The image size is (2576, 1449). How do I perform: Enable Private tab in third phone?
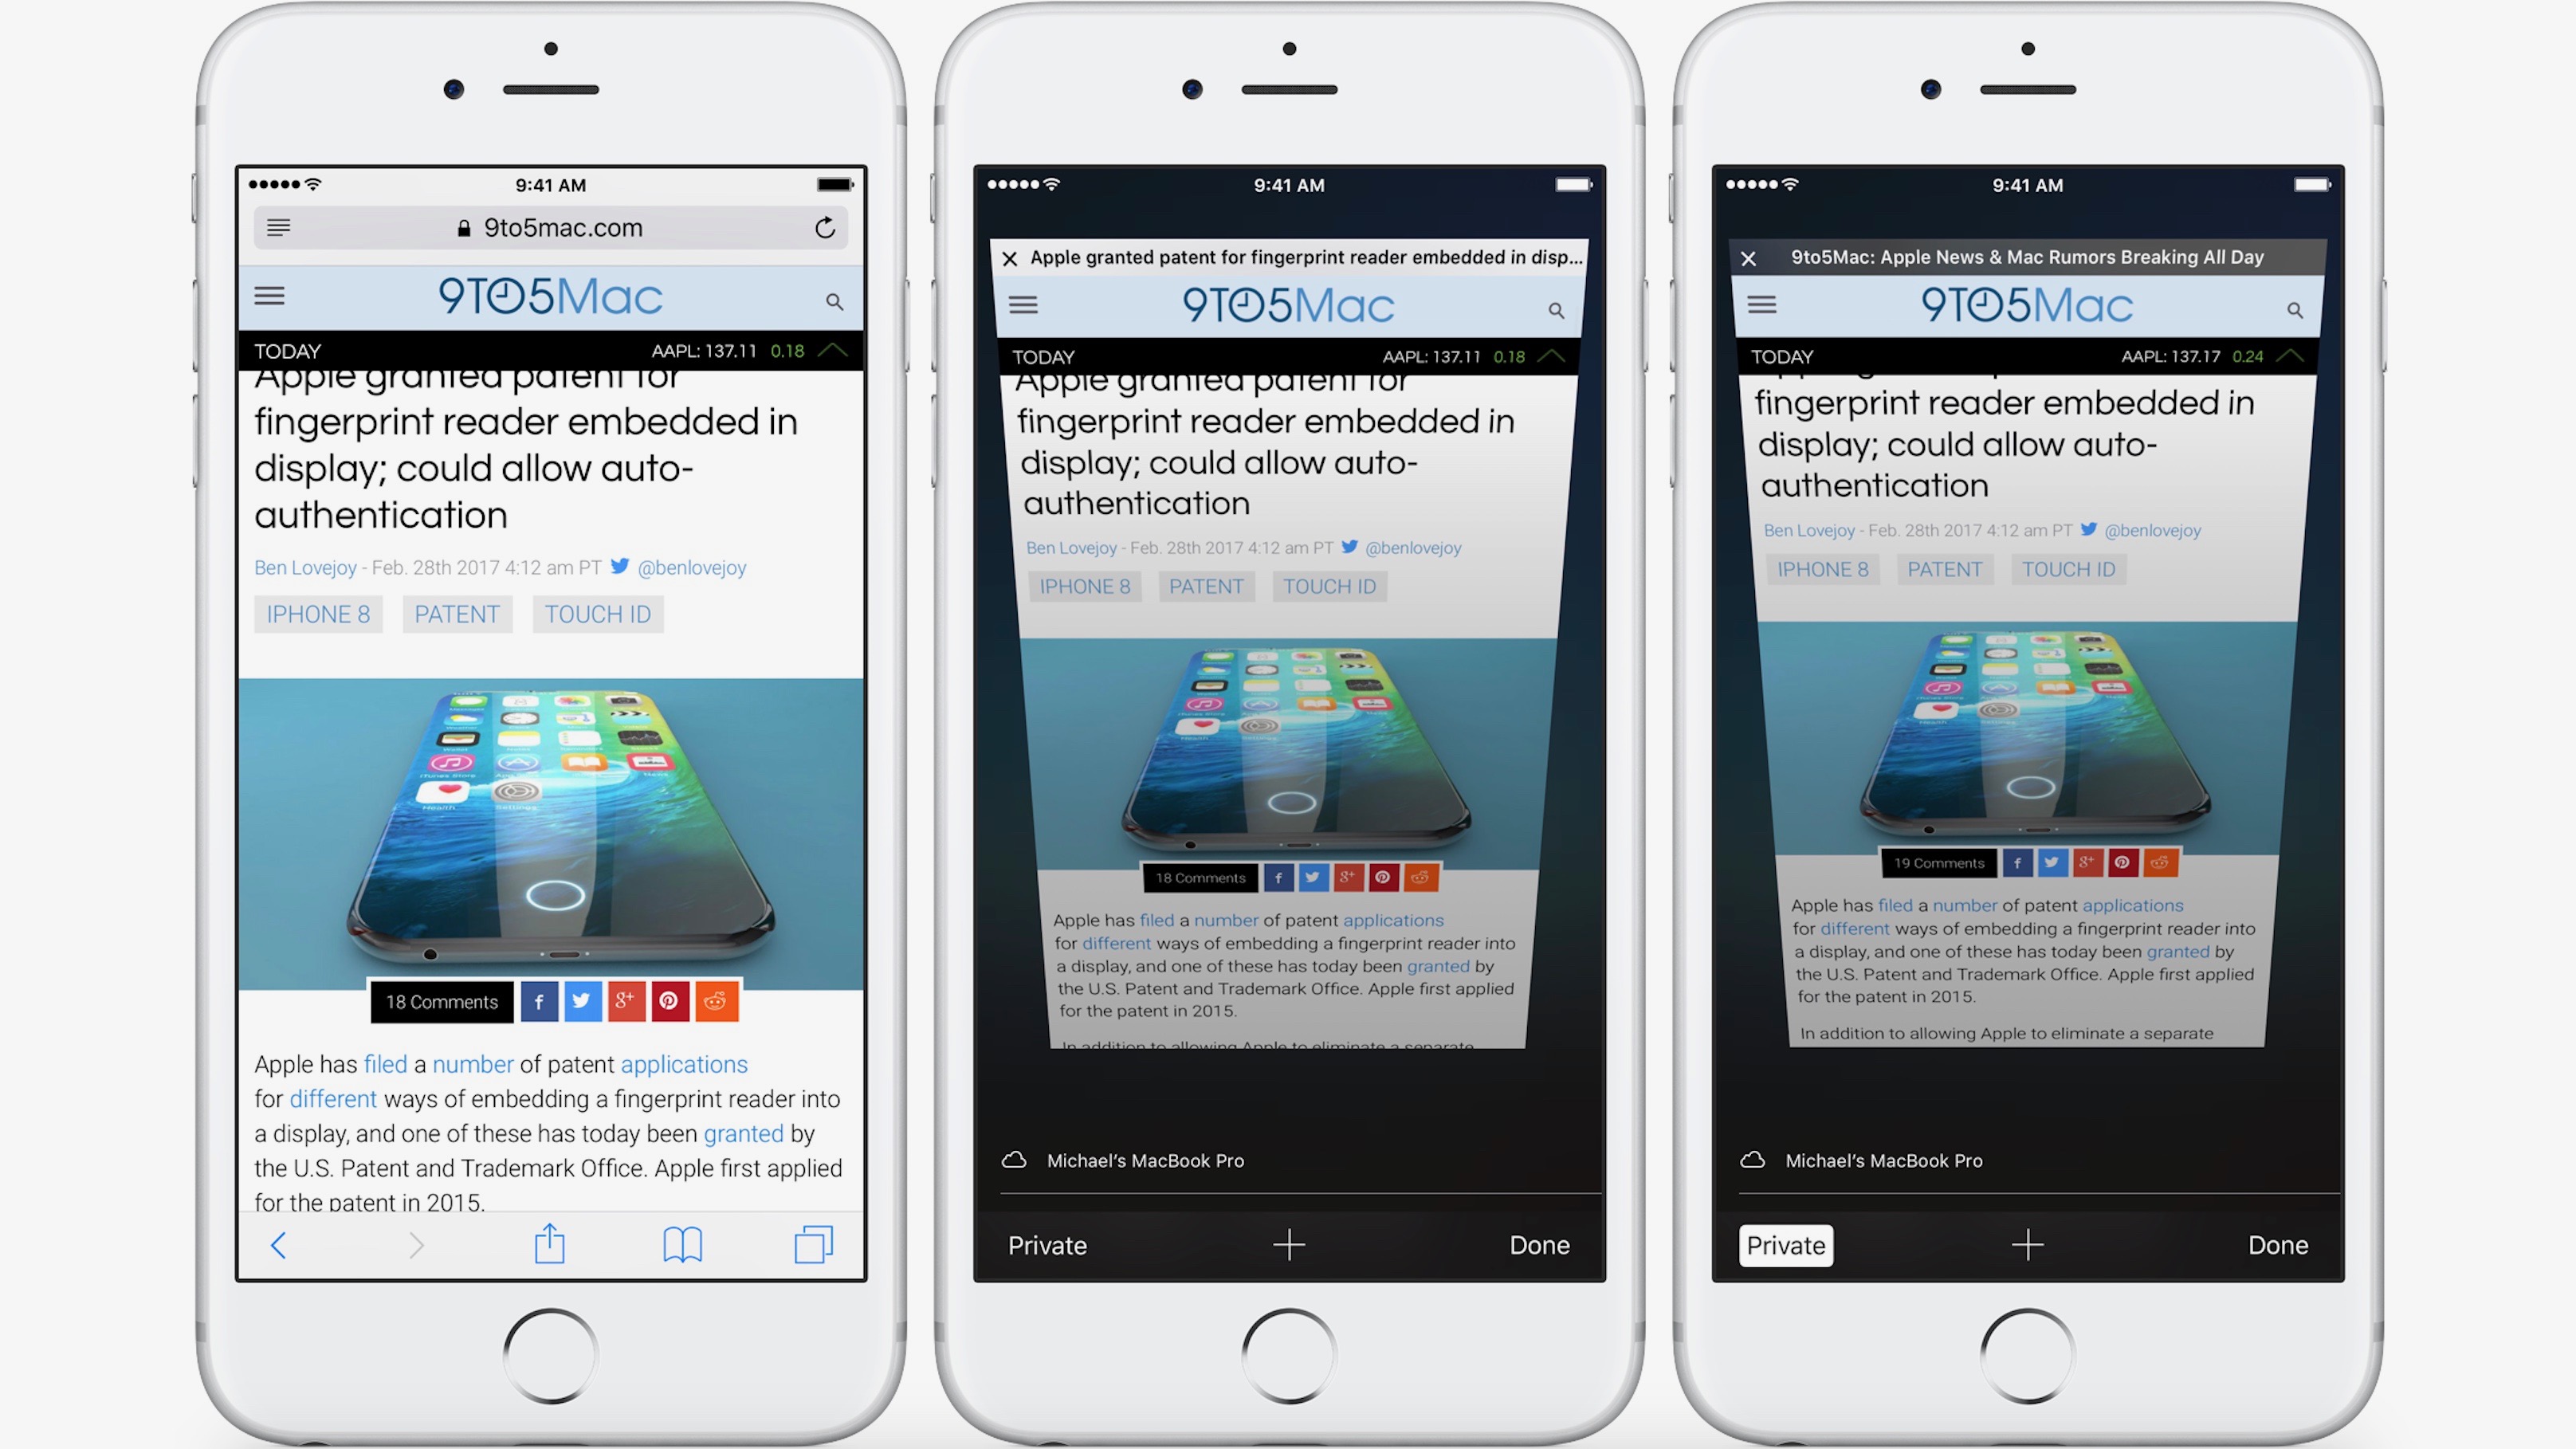coord(1785,1246)
